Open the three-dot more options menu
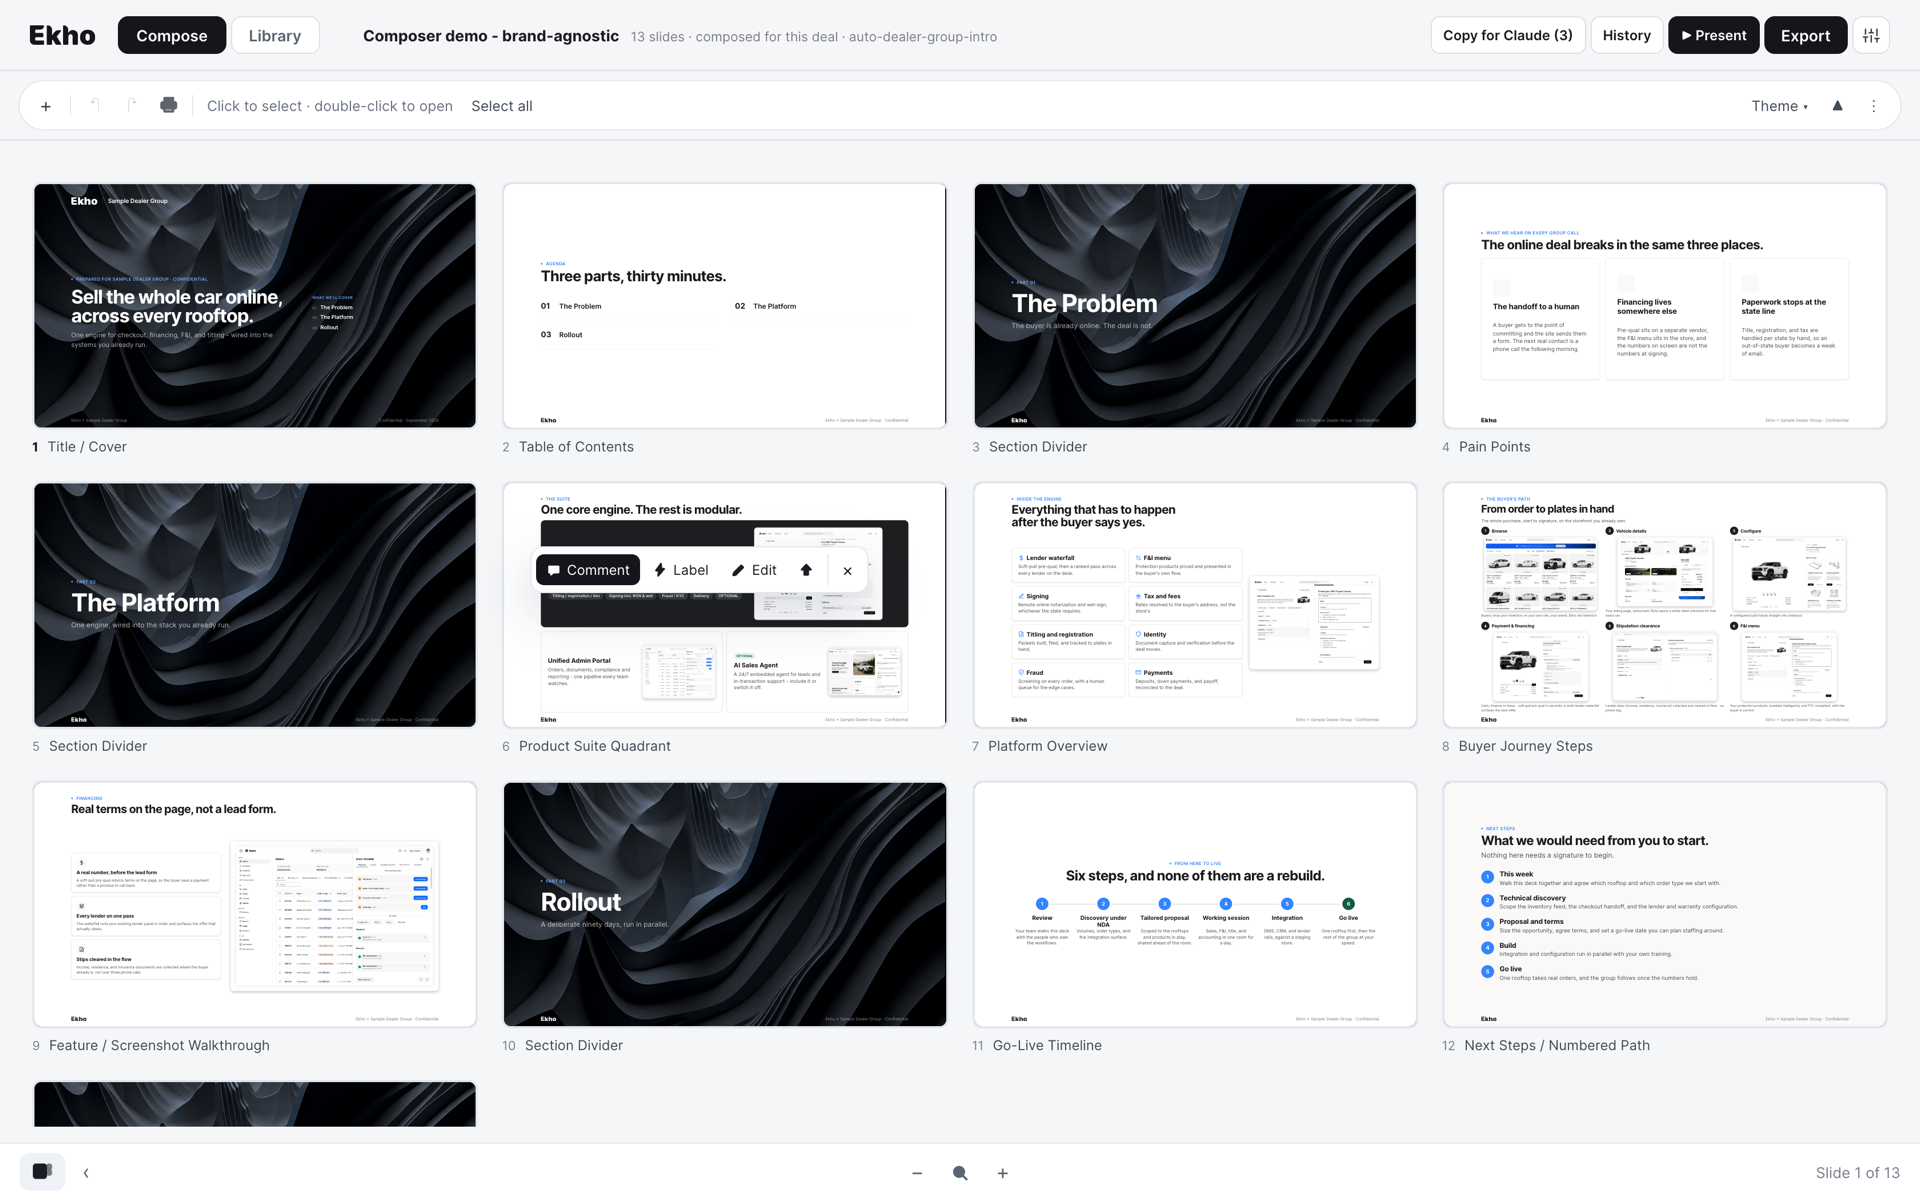This screenshot has width=1920, height=1200. click(1874, 106)
